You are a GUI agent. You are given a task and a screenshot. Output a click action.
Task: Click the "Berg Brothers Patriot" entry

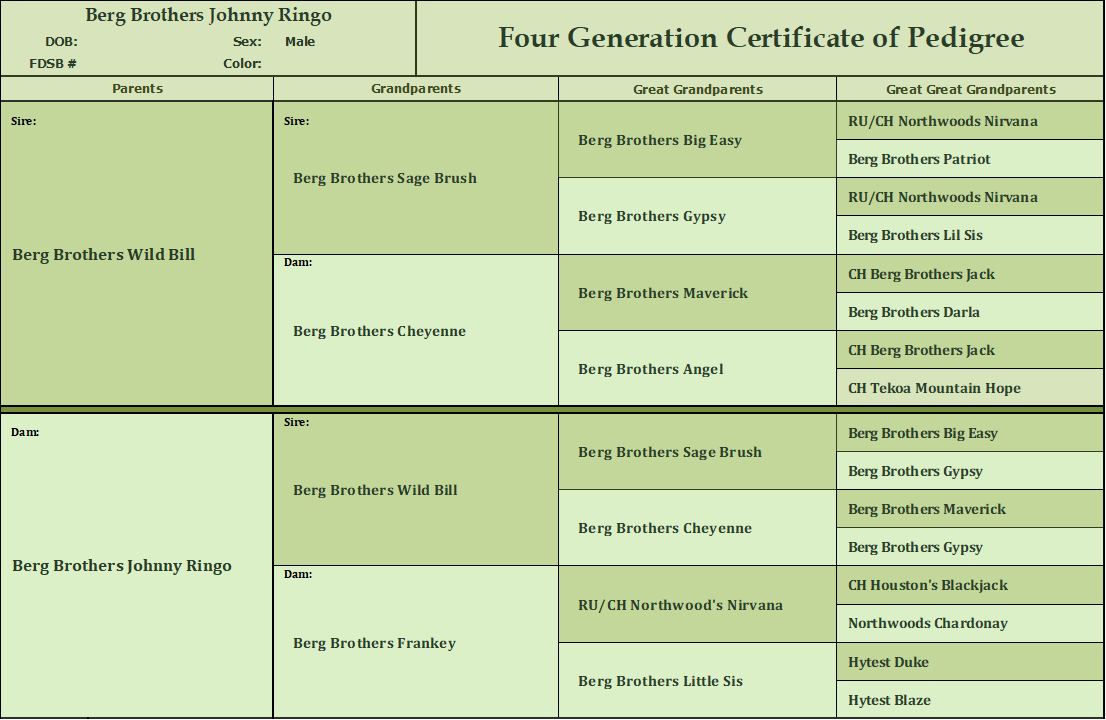click(919, 159)
